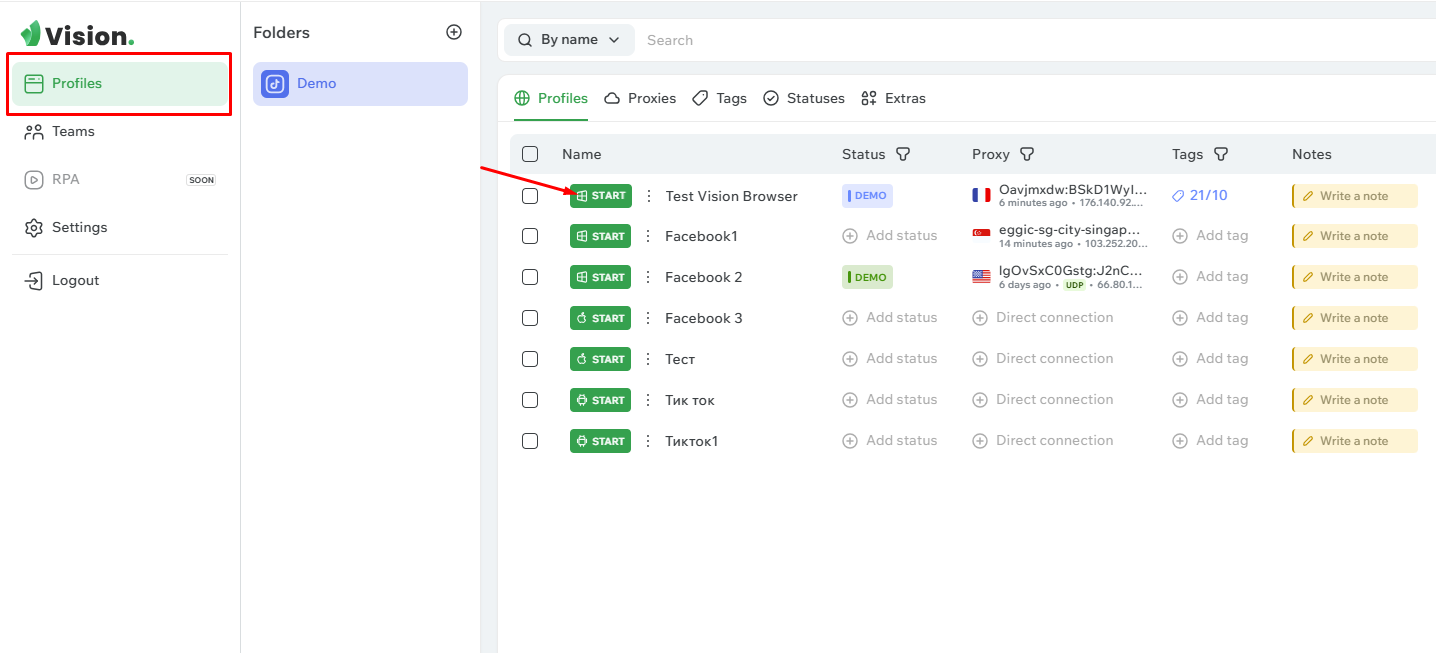
Task: Click the Name column header
Action: point(582,154)
